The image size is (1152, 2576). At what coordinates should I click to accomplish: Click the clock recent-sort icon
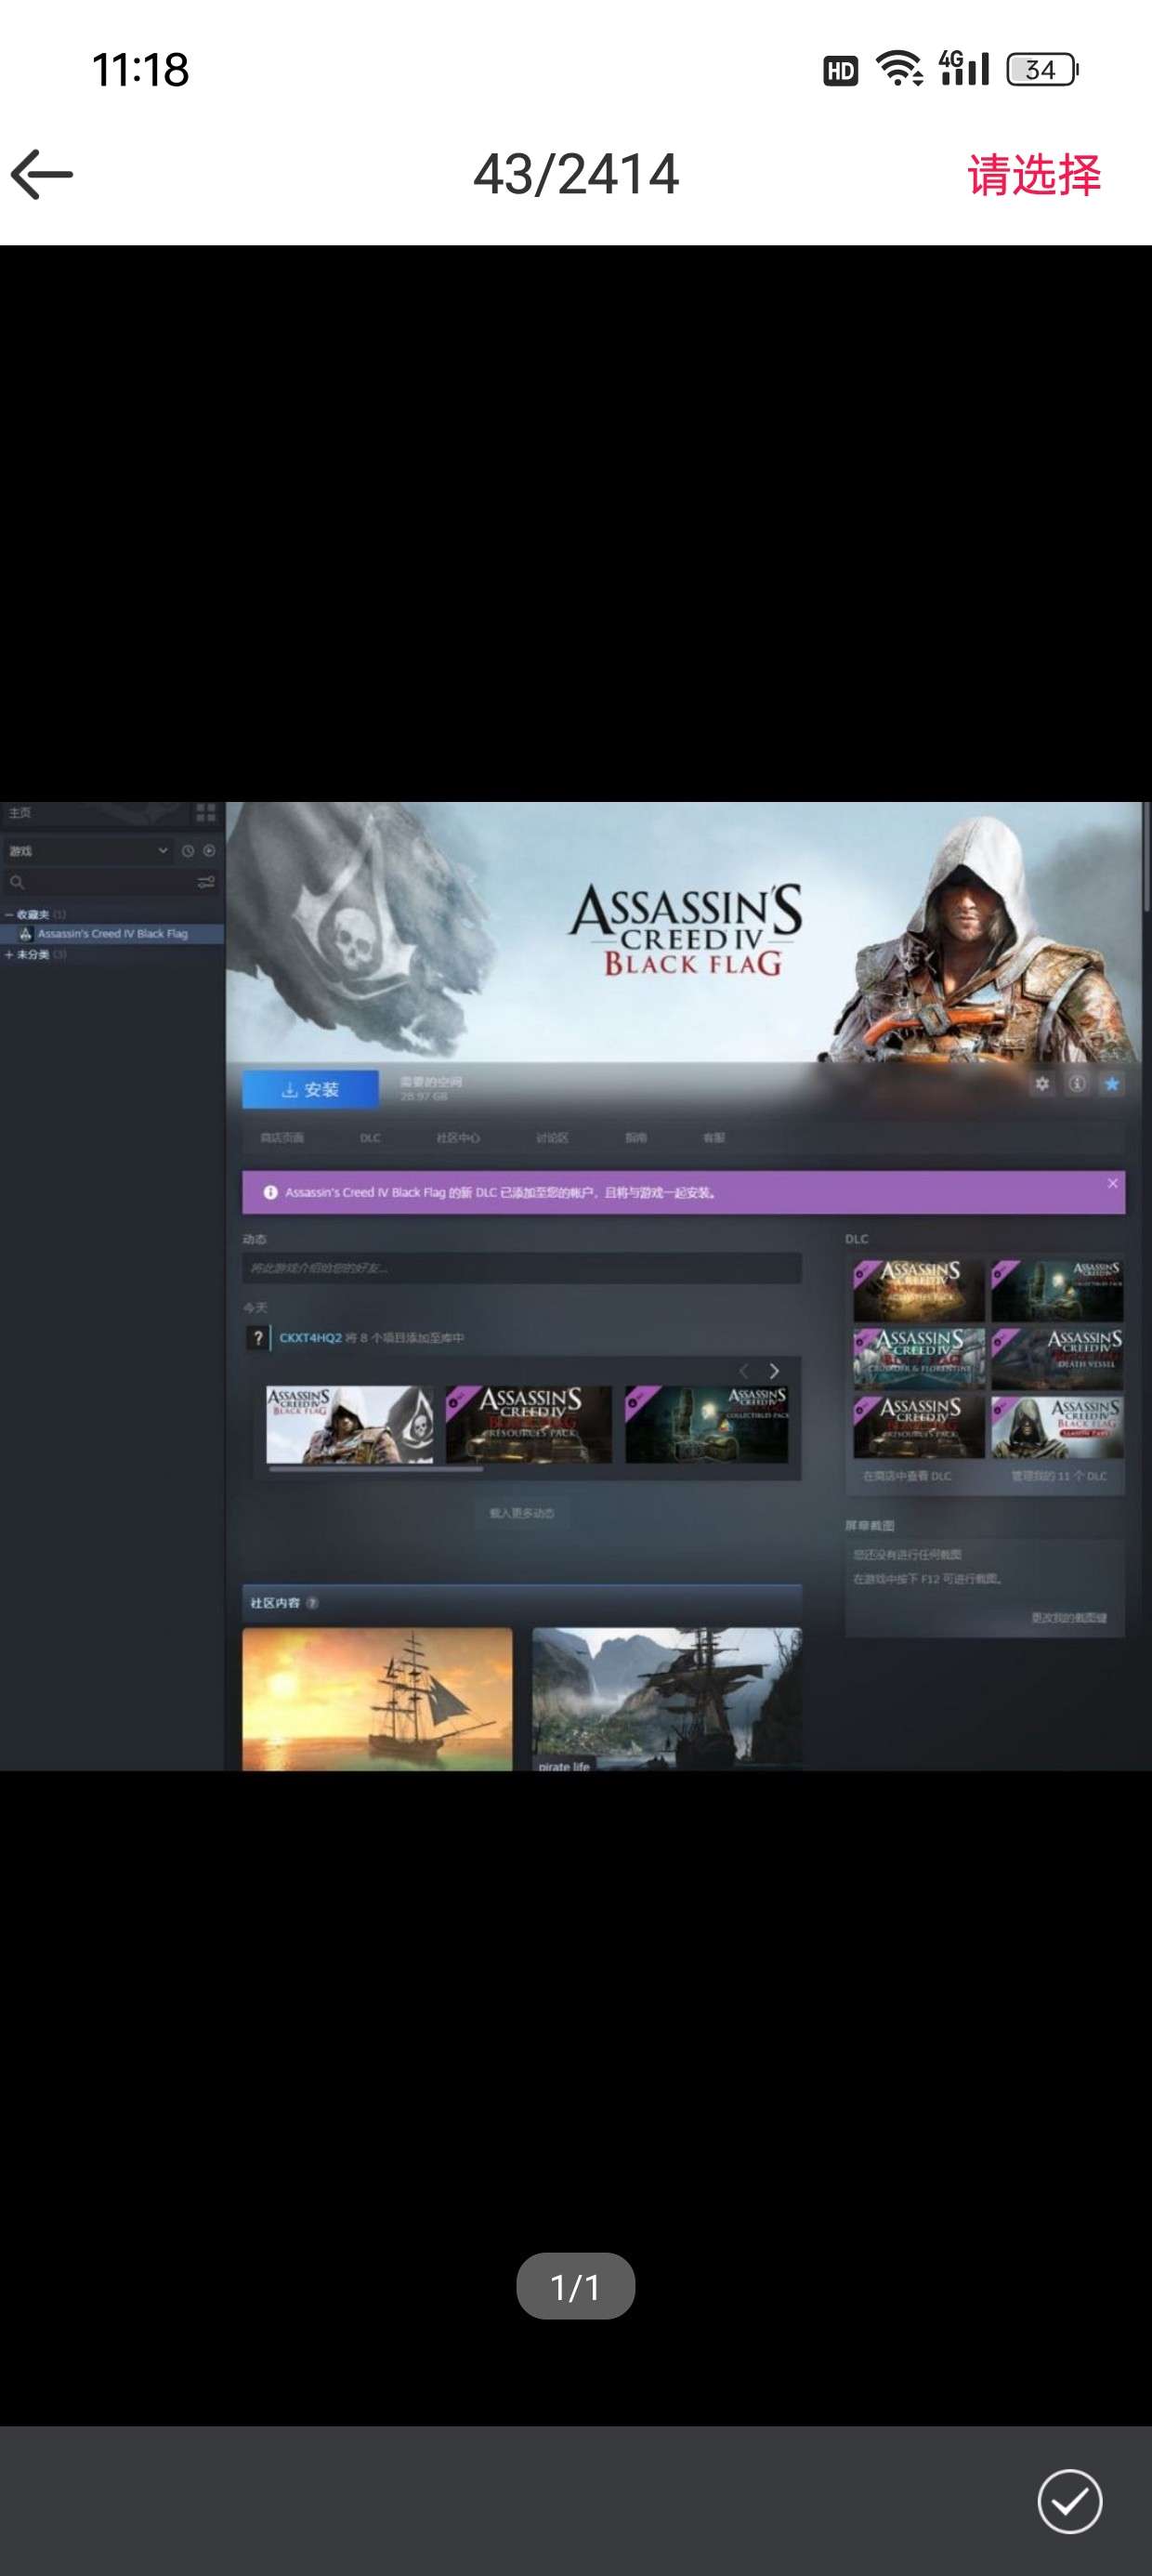tap(187, 851)
